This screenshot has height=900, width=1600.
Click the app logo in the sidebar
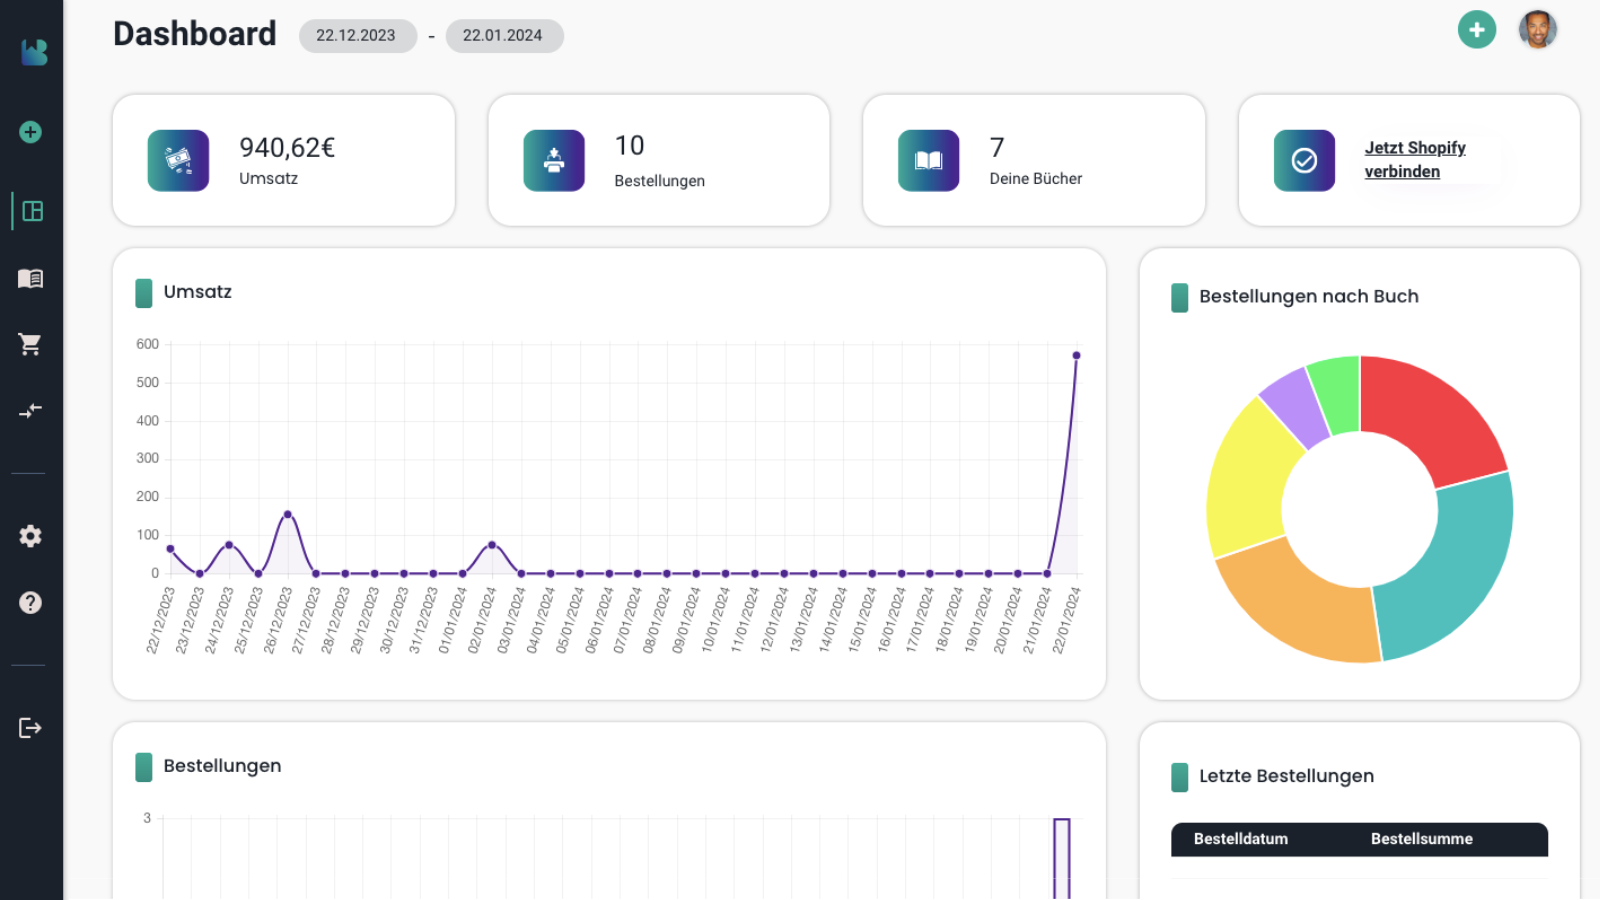coord(34,52)
